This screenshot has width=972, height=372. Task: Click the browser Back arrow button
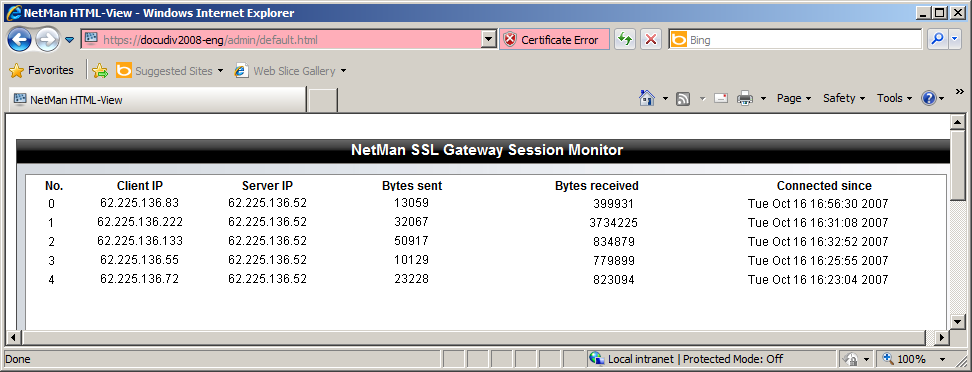click(19, 40)
